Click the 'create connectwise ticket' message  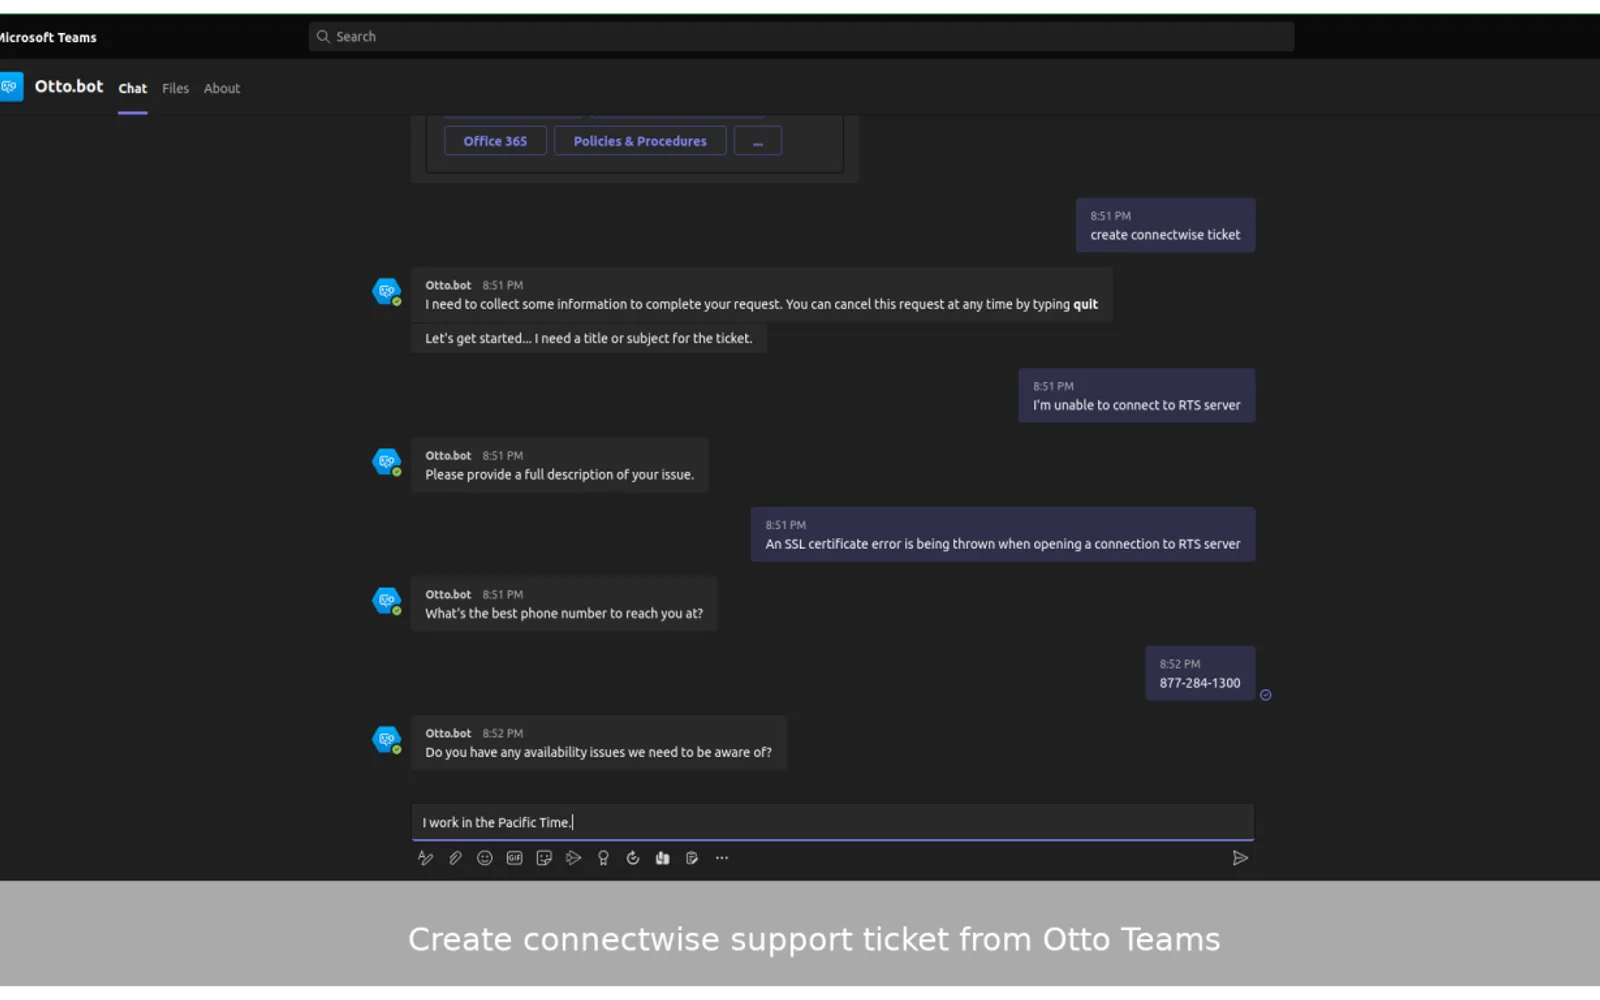pyautogui.click(x=1165, y=225)
